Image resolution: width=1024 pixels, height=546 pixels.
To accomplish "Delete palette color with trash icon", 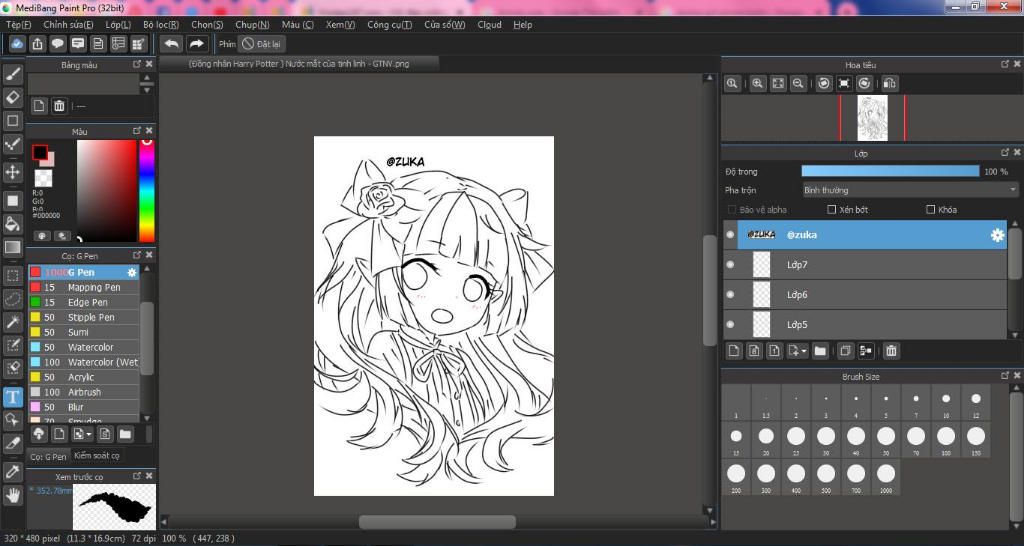I will click(59, 106).
